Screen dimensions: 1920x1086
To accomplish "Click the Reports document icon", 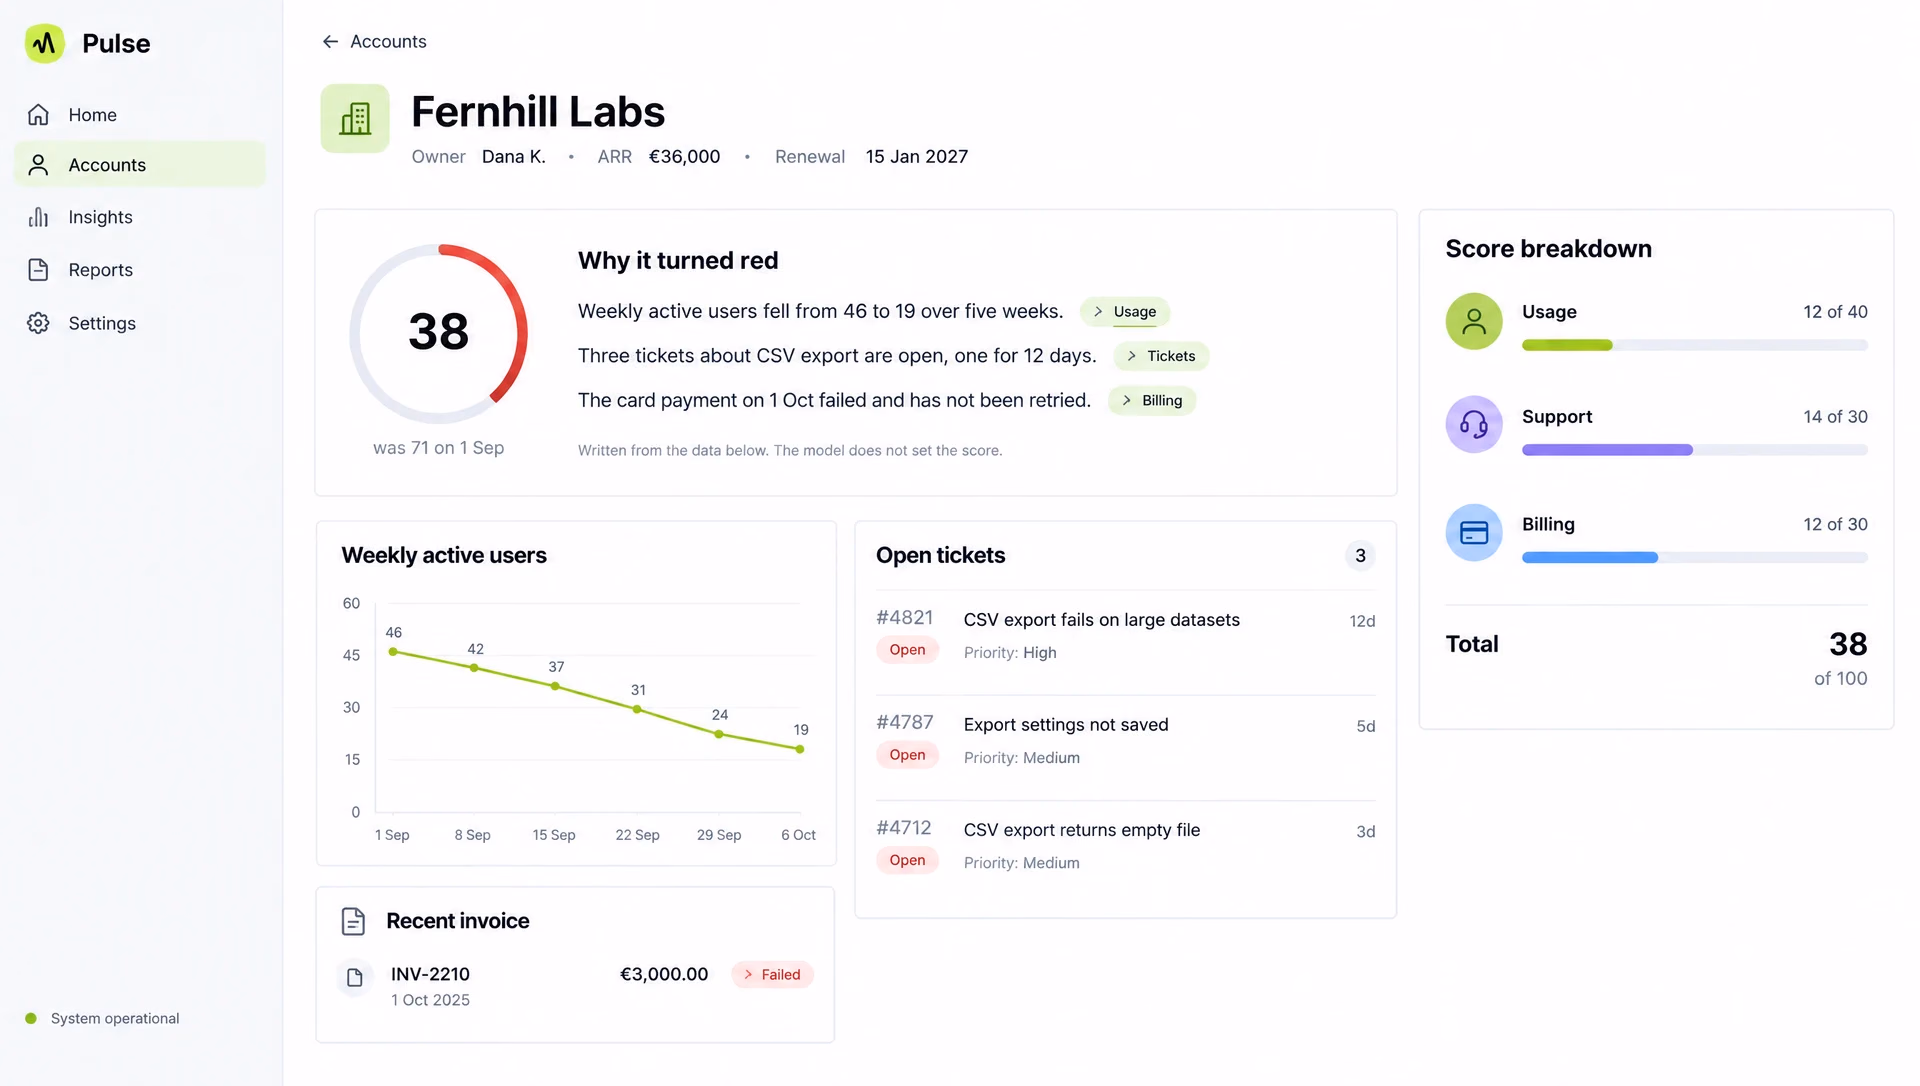I will [x=38, y=270].
